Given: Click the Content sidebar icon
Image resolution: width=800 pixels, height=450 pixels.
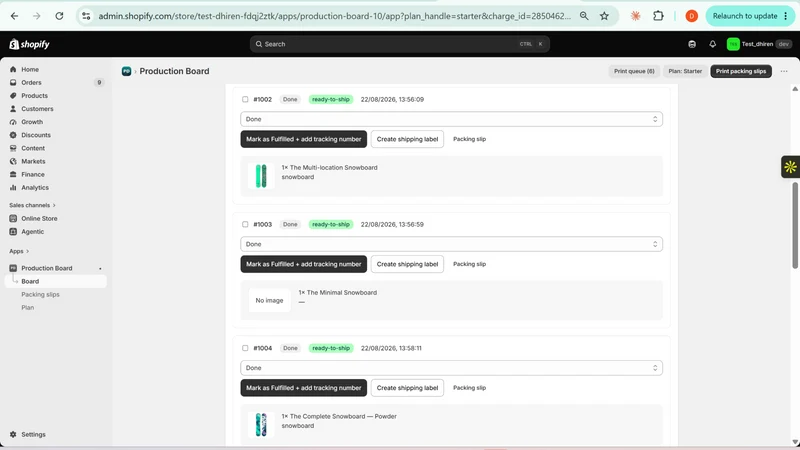Looking at the screenshot, I should (13, 148).
